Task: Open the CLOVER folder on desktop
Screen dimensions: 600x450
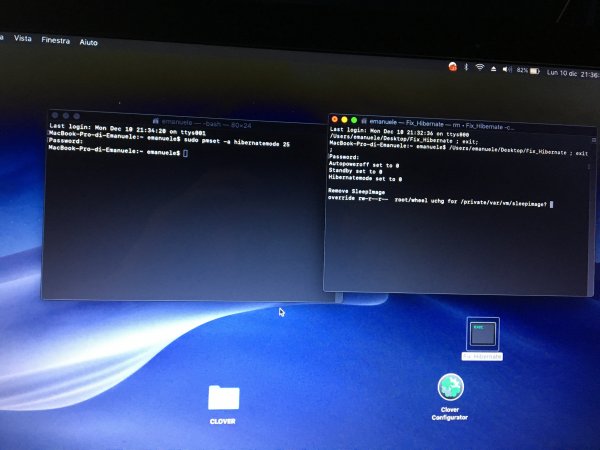Action: pyautogui.click(x=223, y=398)
